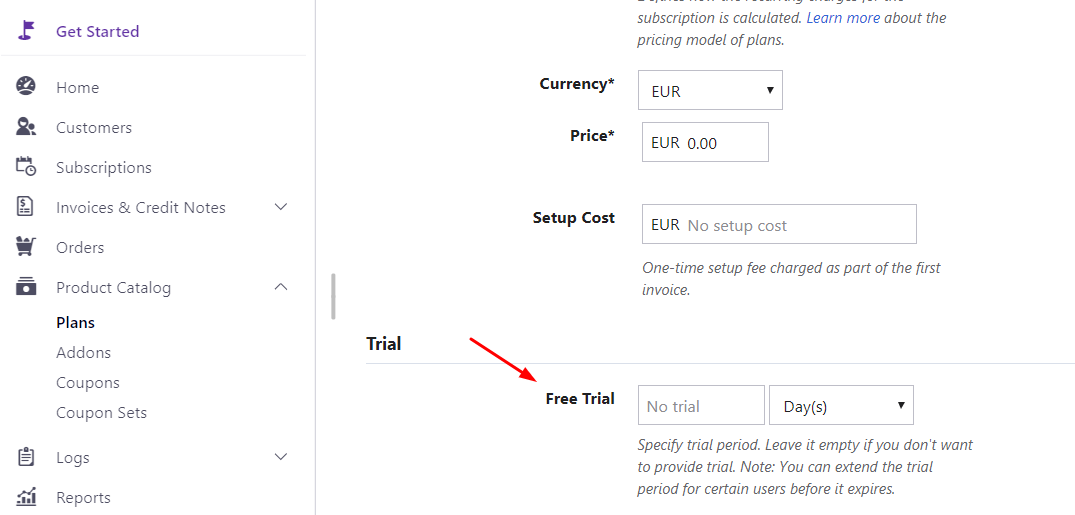Screen dimensions: 1075x515
Task: Open the Addons submenu item
Action: click(x=83, y=352)
